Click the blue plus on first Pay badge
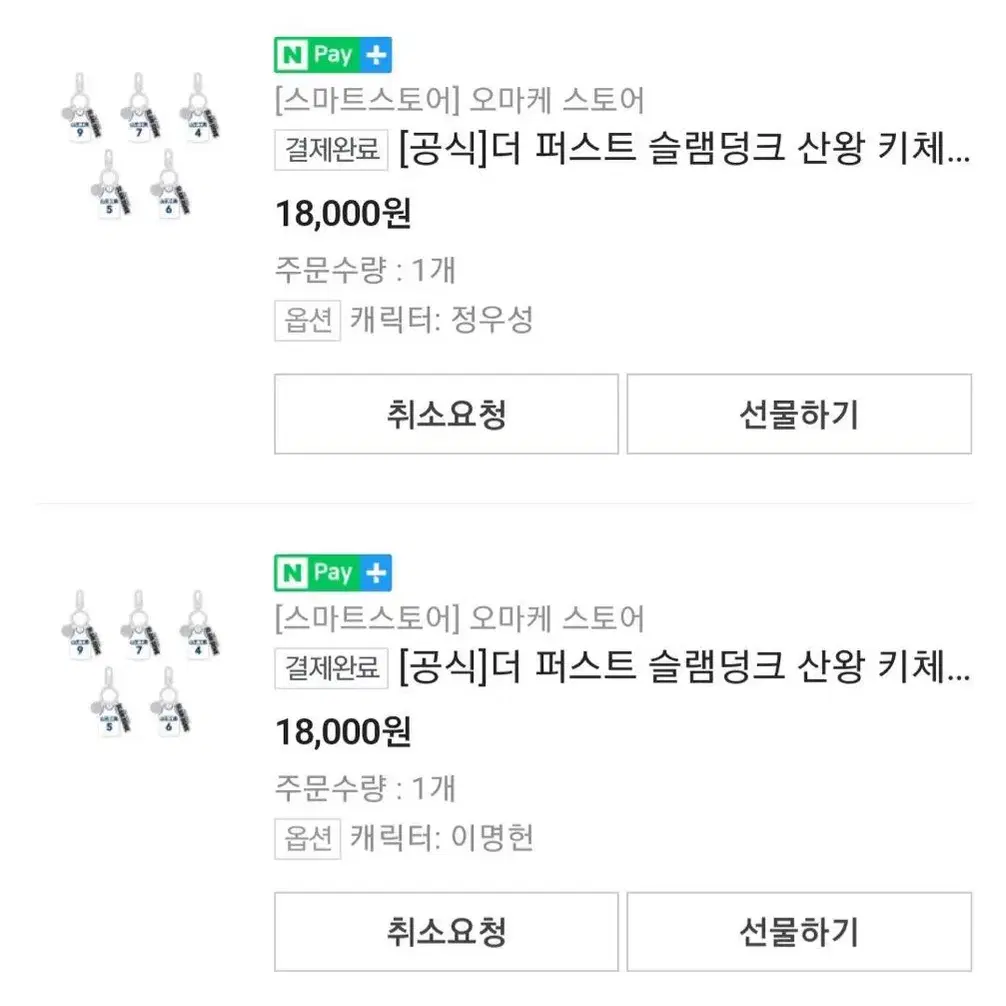This screenshot has height=1006, width=1006. [x=376, y=55]
